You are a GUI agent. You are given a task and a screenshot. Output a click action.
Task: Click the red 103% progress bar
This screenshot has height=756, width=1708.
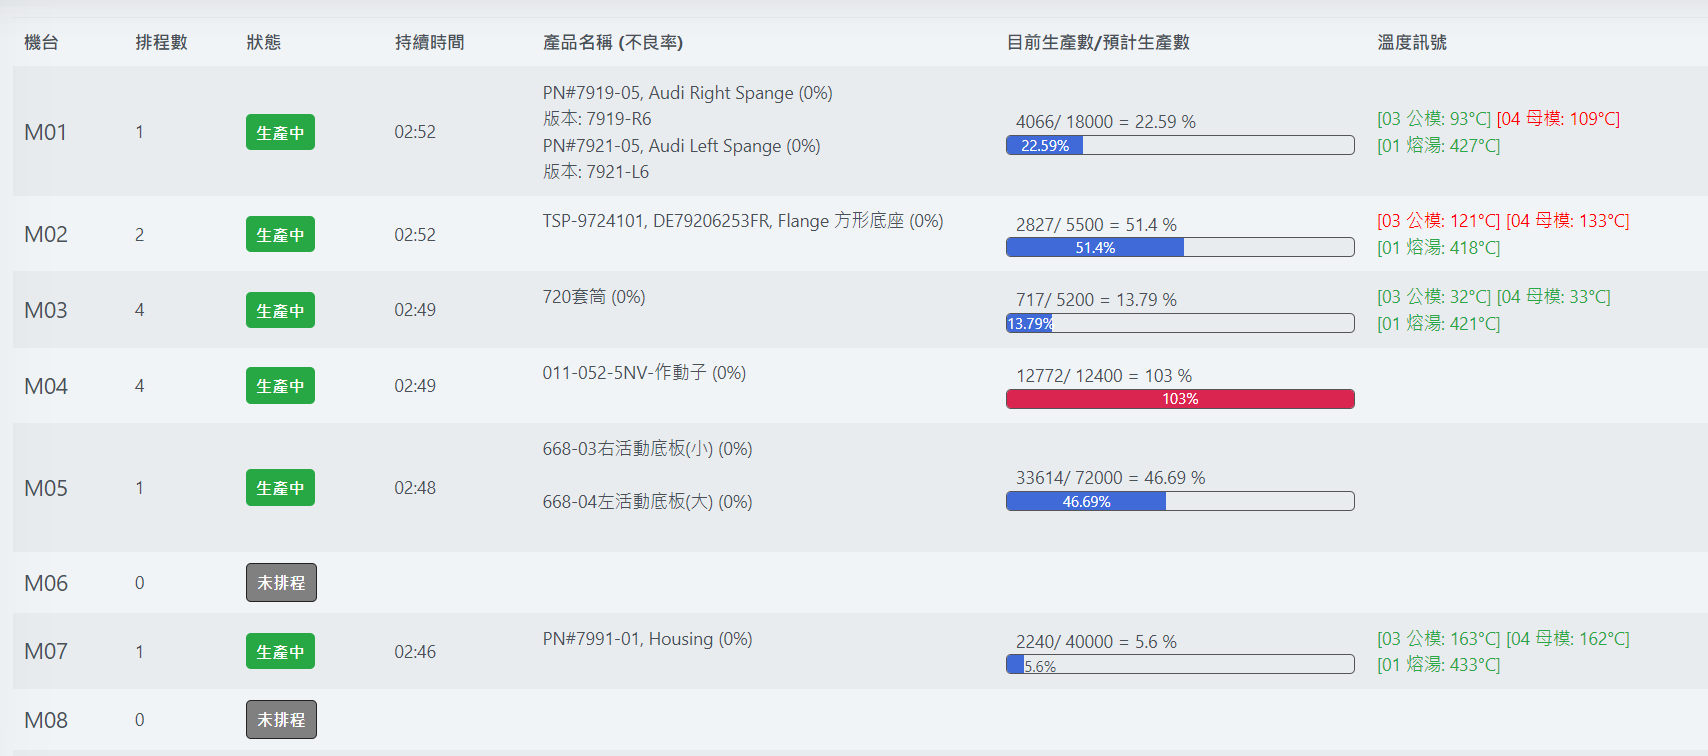1180,399
